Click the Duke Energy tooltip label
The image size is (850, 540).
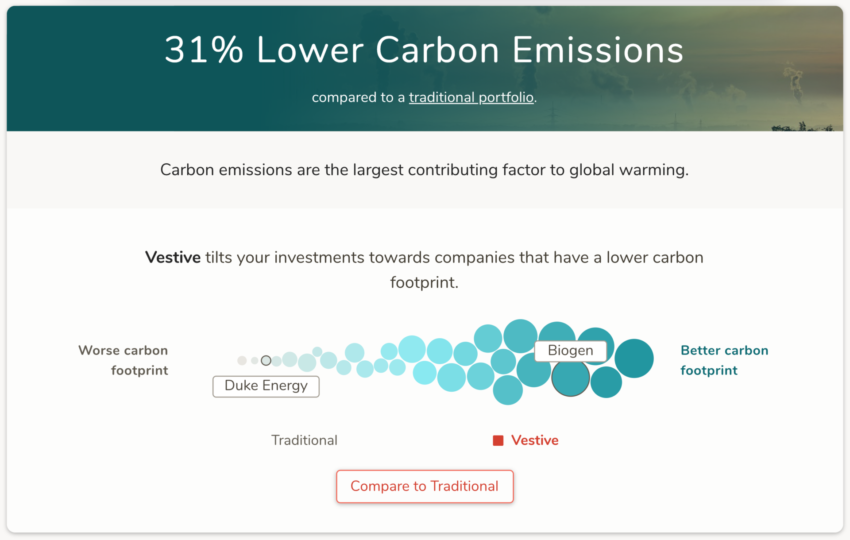(266, 386)
